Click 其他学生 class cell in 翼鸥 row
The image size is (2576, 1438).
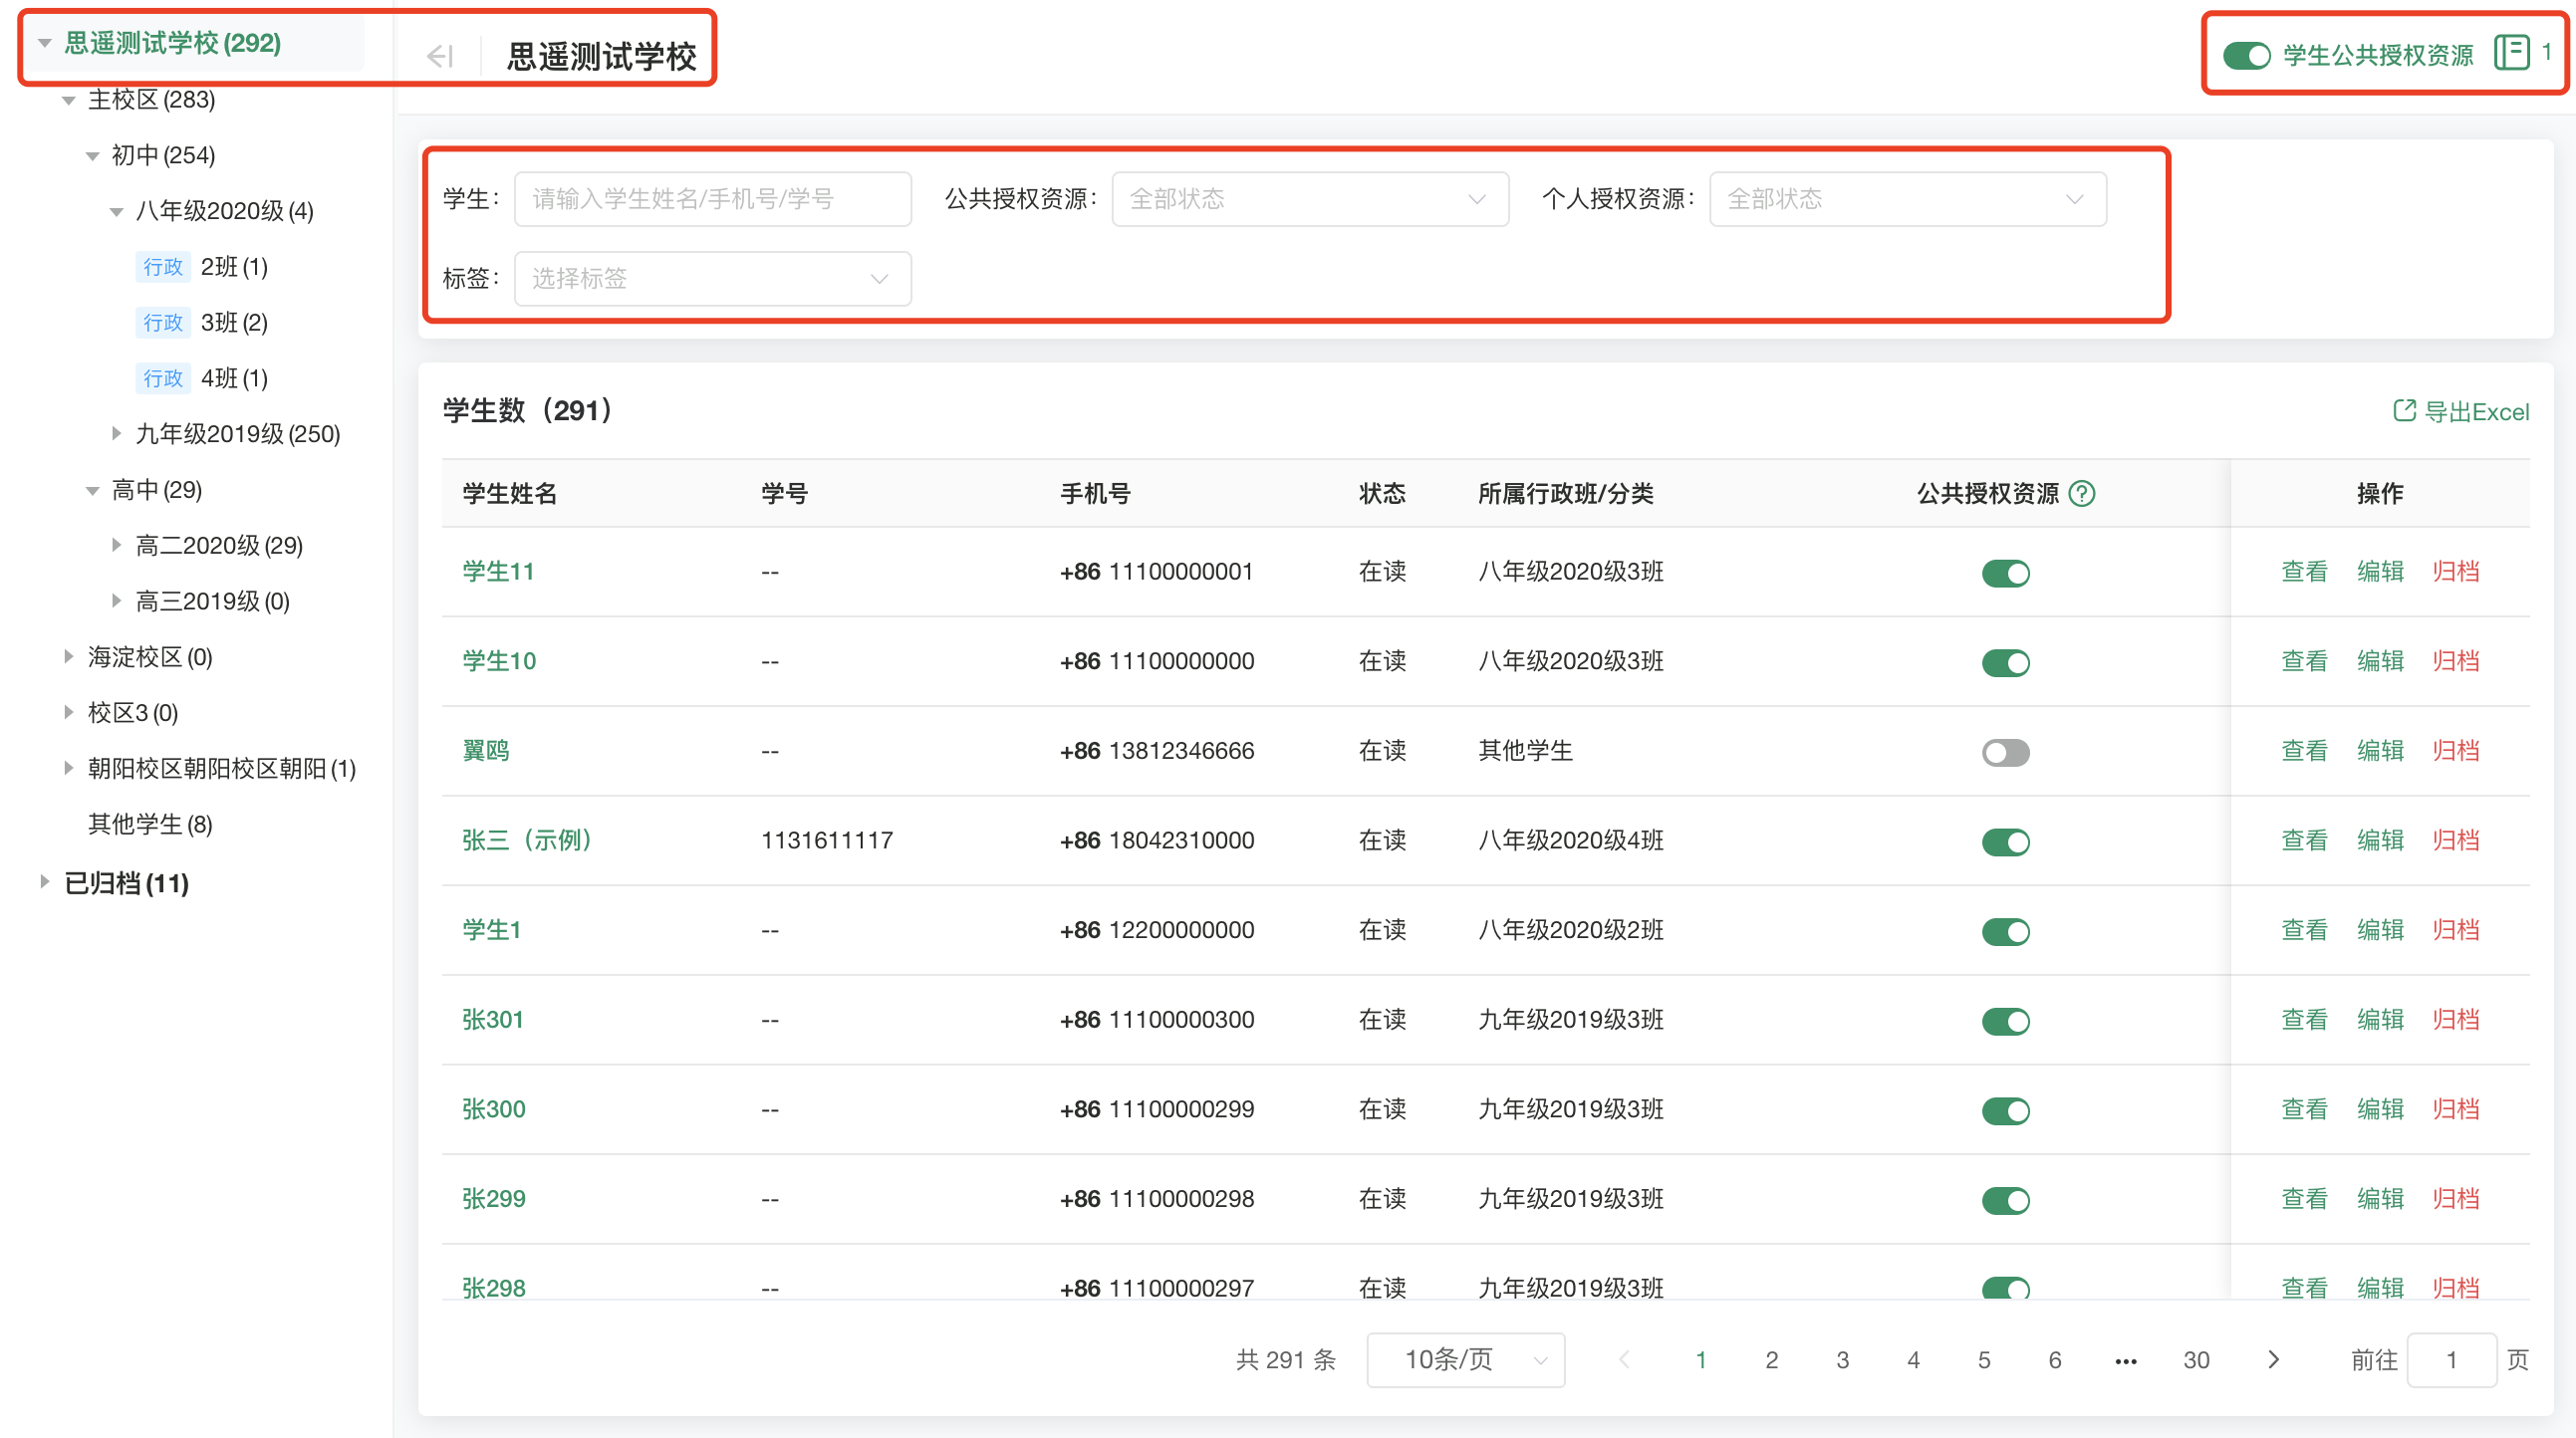[1525, 751]
